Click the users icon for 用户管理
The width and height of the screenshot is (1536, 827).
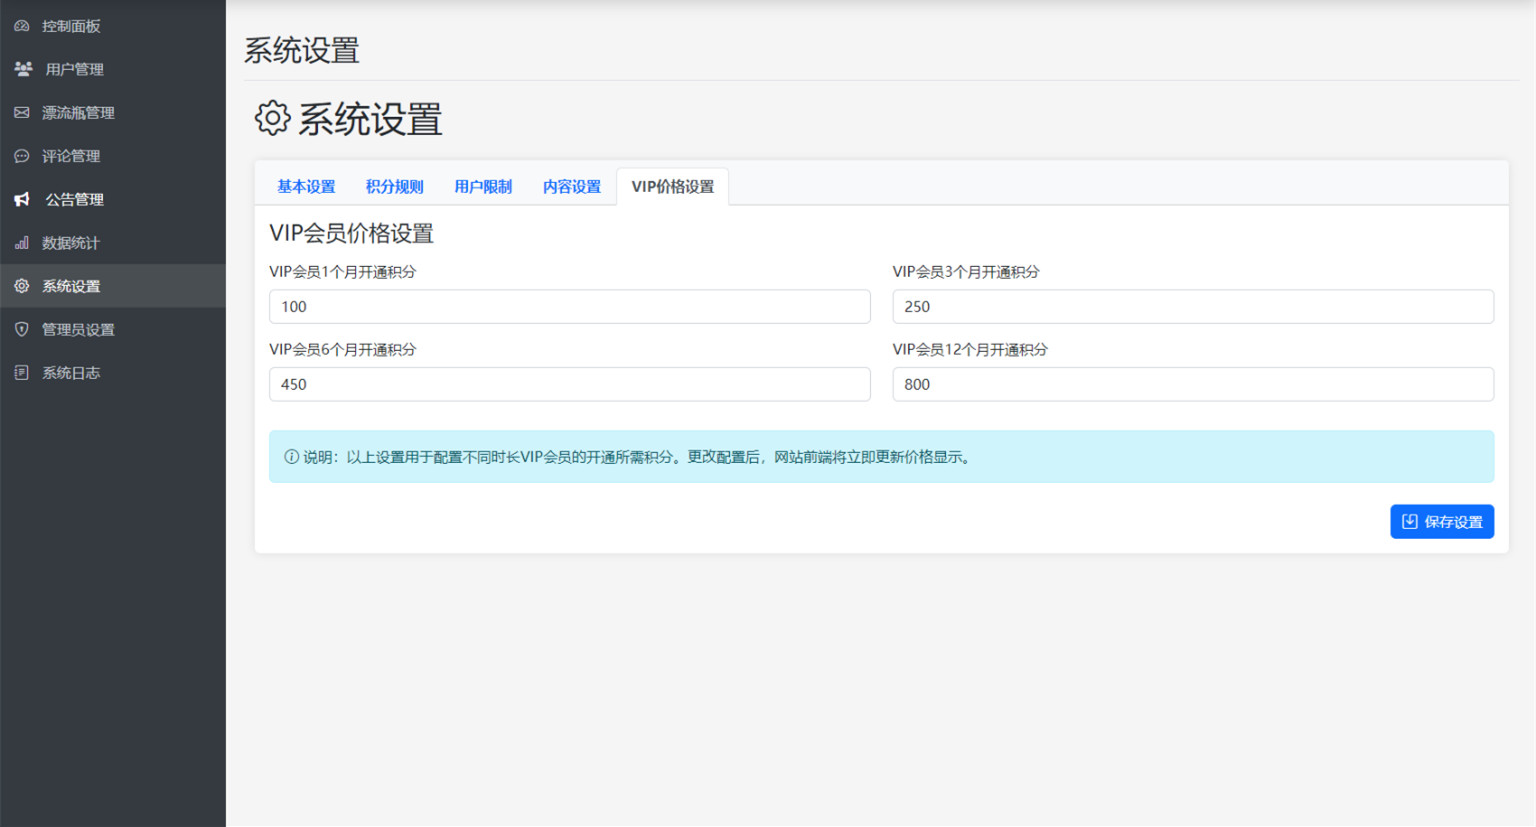[23, 69]
